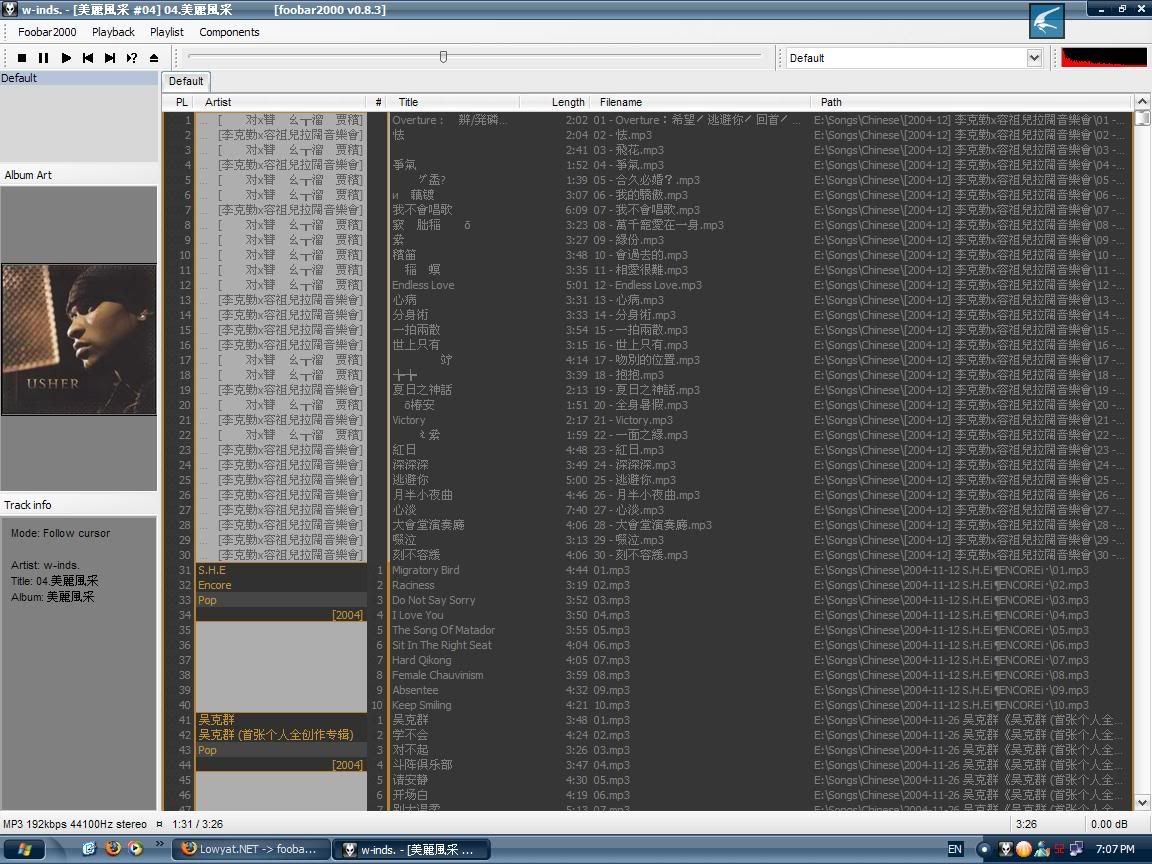This screenshot has width=1152, height=864.
Task: Skip to the next track
Action: pyautogui.click(x=110, y=57)
